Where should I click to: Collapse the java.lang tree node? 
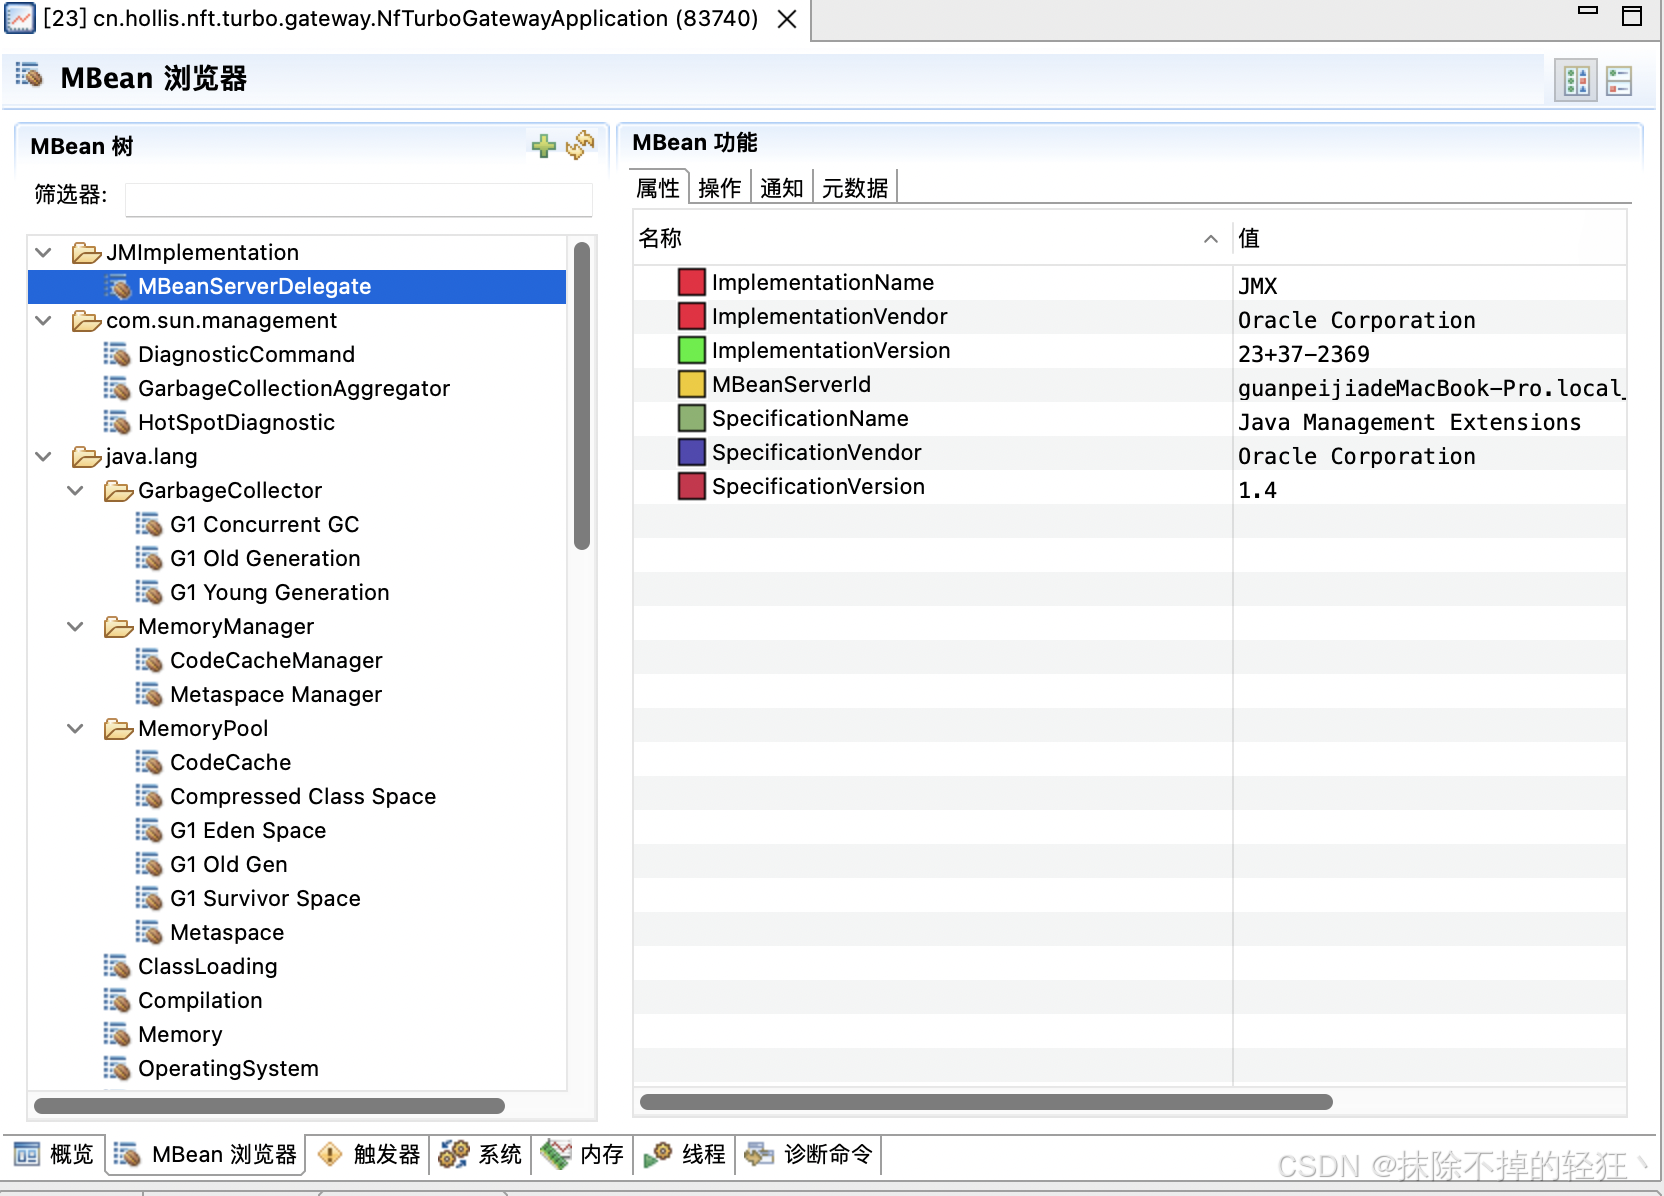tap(43, 456)
